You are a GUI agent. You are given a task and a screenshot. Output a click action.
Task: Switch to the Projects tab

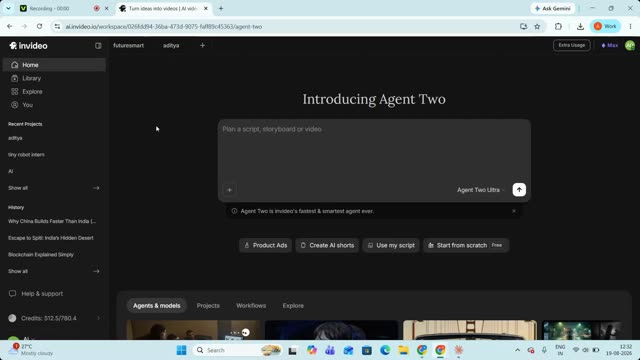tap(208, 306)
